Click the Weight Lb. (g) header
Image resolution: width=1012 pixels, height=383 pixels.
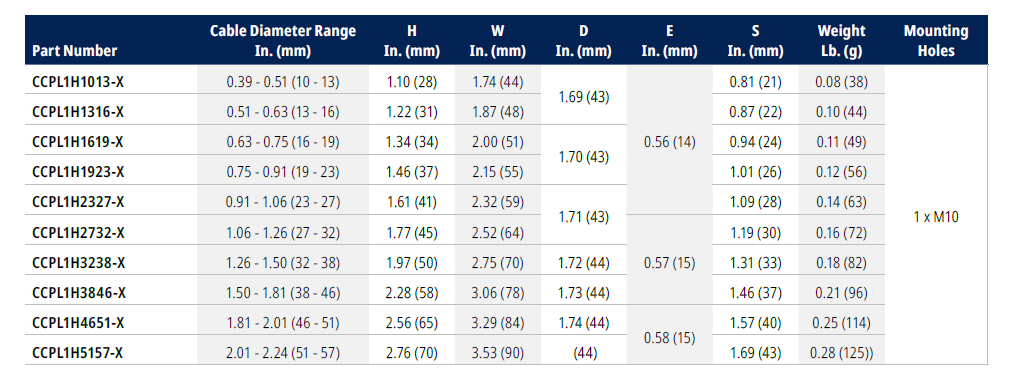pyautogui.click(x=841, y=41)
